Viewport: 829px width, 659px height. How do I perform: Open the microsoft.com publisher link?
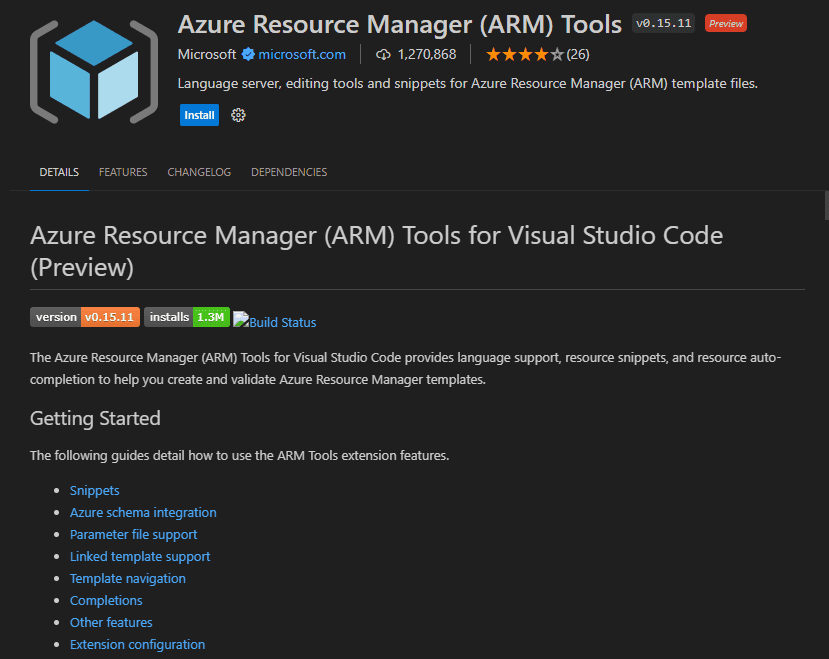tap(302, 54)
